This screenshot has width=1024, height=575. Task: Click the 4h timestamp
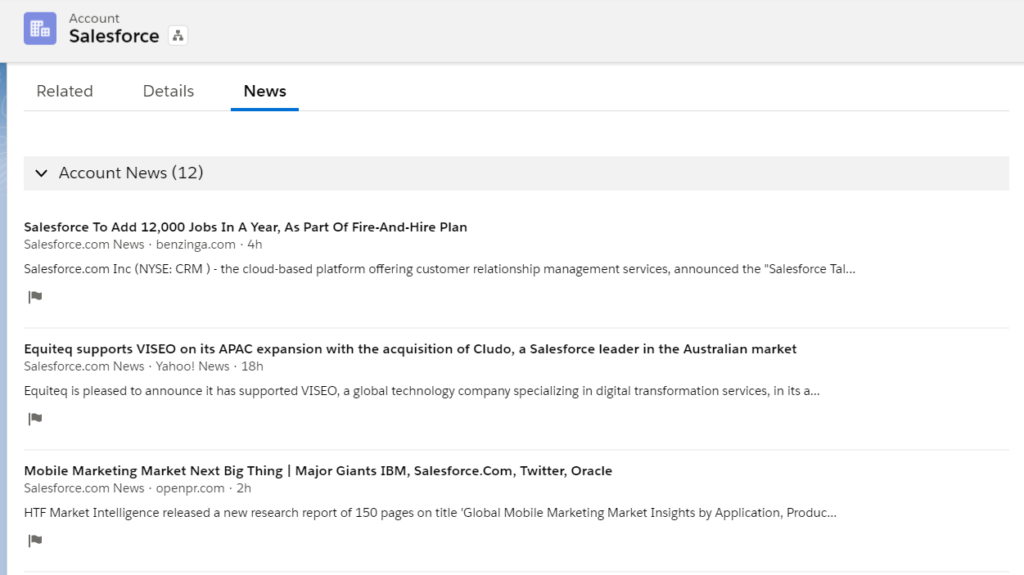[255, 244]
